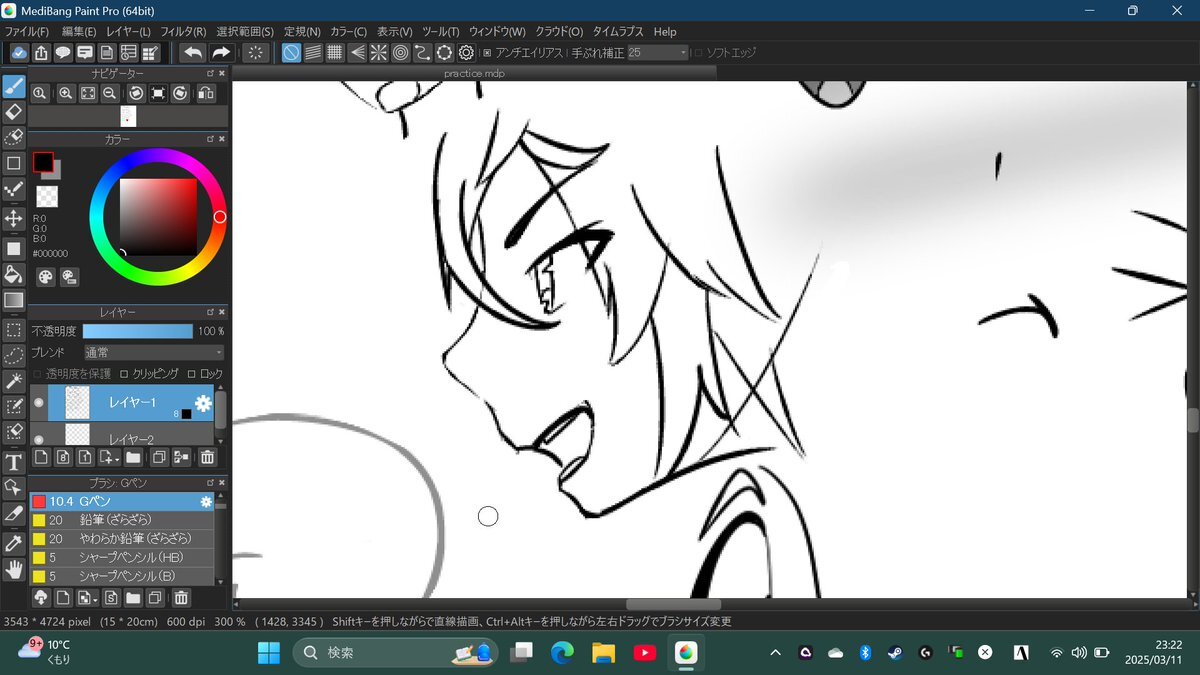This screenshot has width=1200, height=675.
Task: Select the Bucket fill tool
Action: [x=14, y=273]
